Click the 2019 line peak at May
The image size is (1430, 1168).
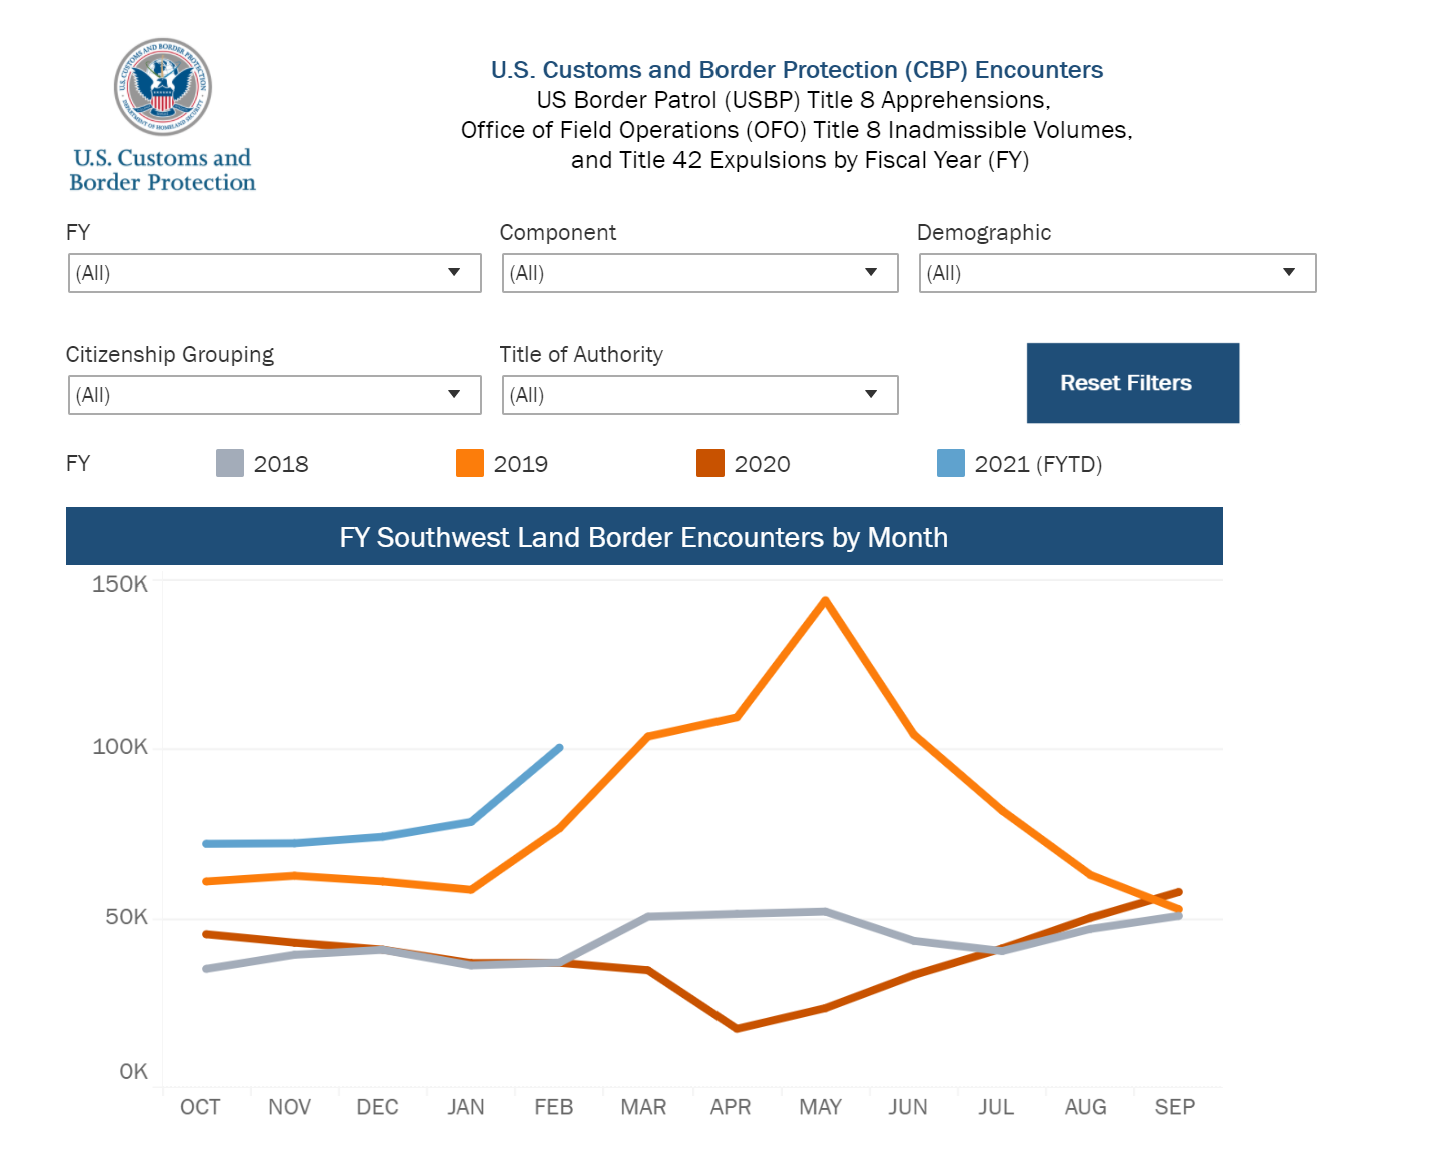(825, 601)
